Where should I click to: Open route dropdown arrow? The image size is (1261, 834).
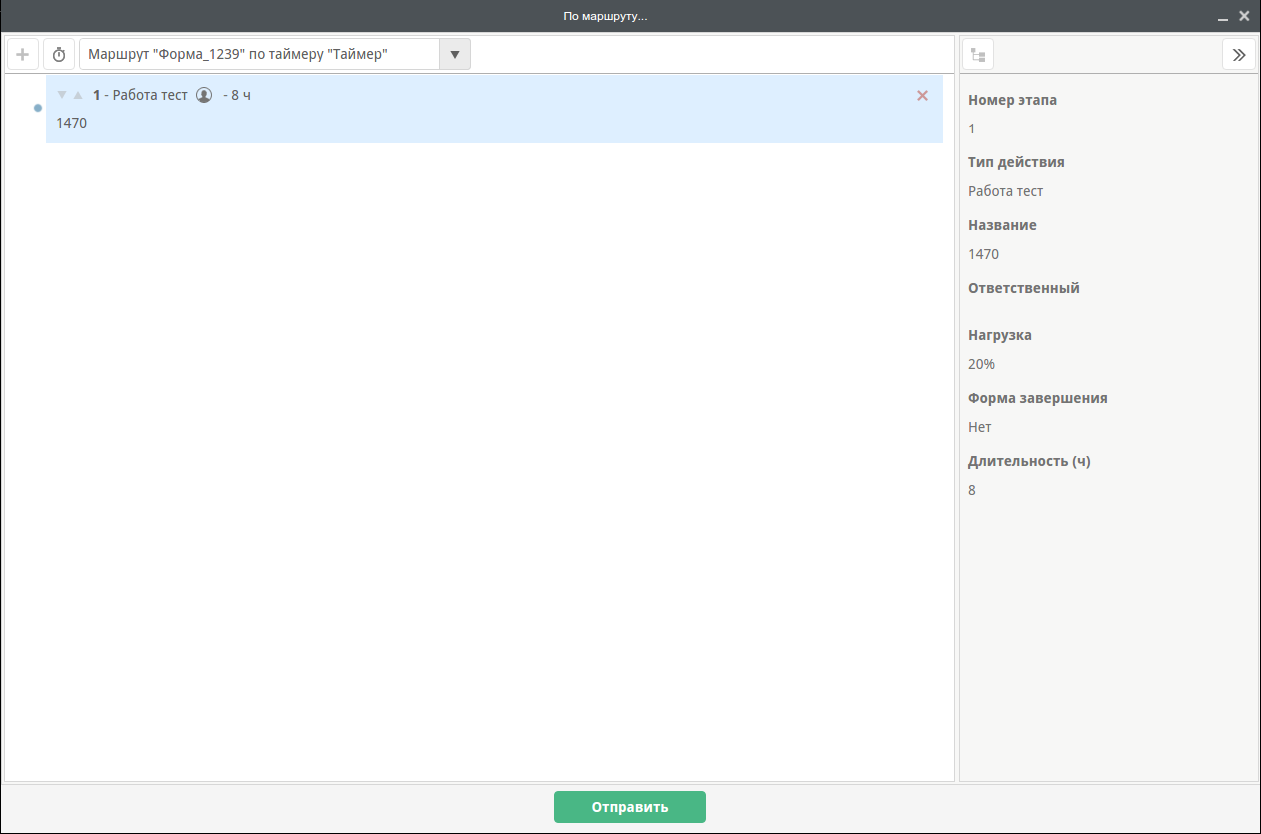click(x=455, y=54)
